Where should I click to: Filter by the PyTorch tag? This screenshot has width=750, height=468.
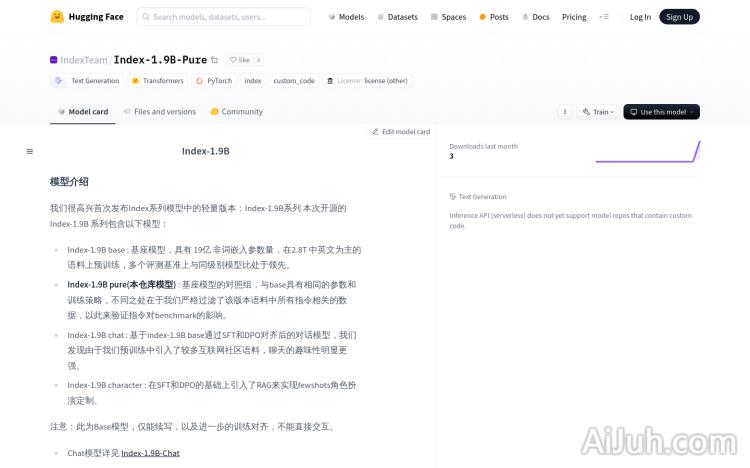pos(214,81)
